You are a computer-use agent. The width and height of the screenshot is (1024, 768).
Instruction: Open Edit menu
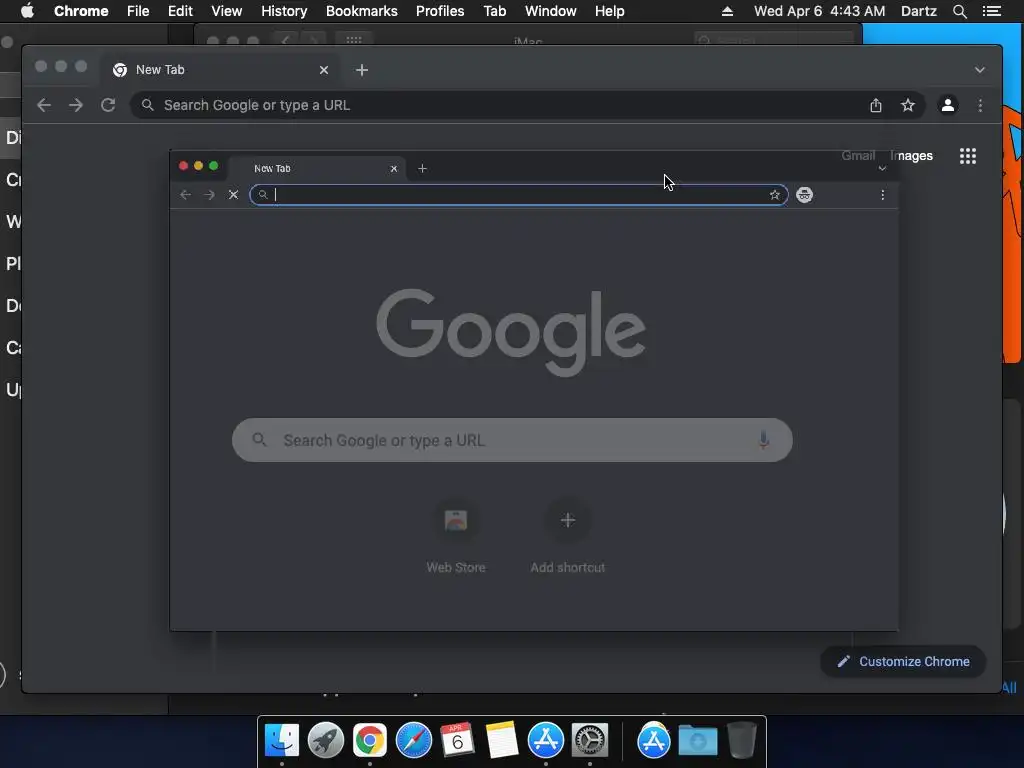180,11
